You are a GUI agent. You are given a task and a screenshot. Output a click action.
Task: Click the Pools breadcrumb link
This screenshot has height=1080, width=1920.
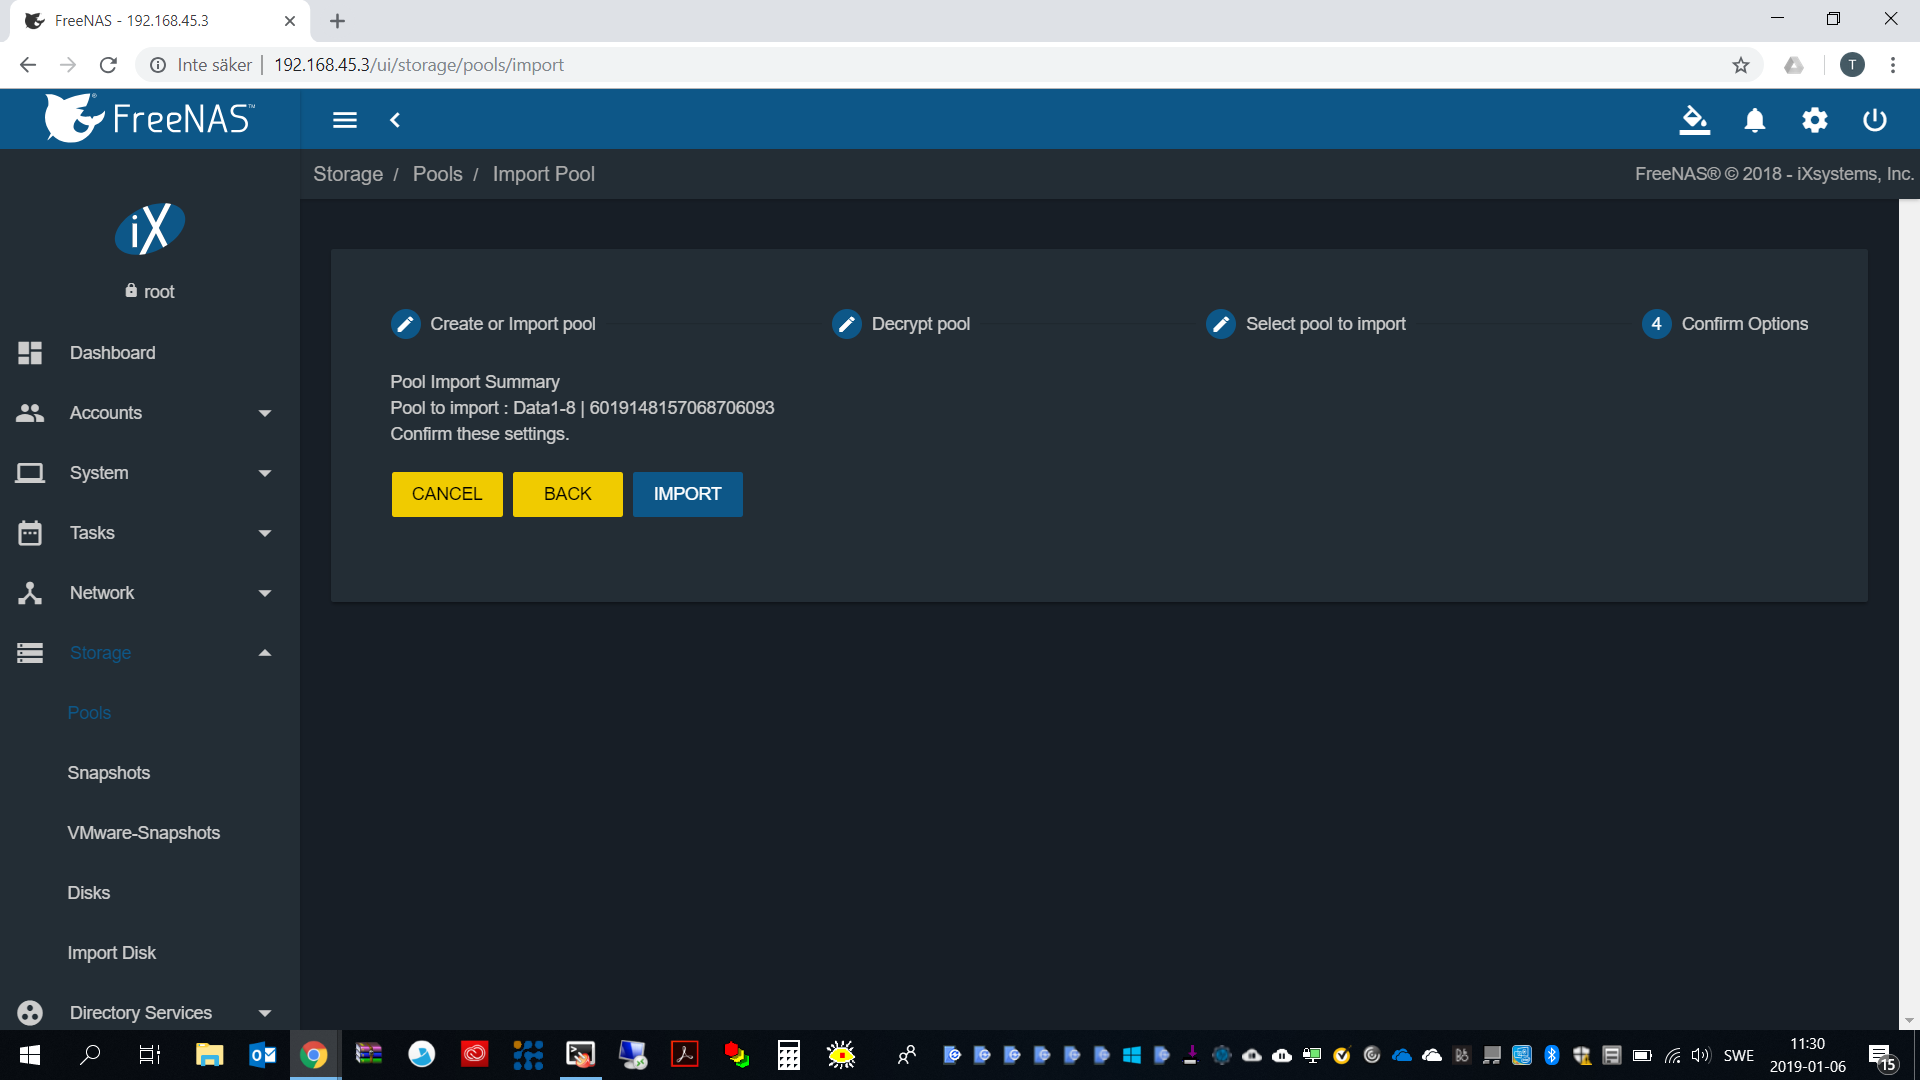click(437, 174)
